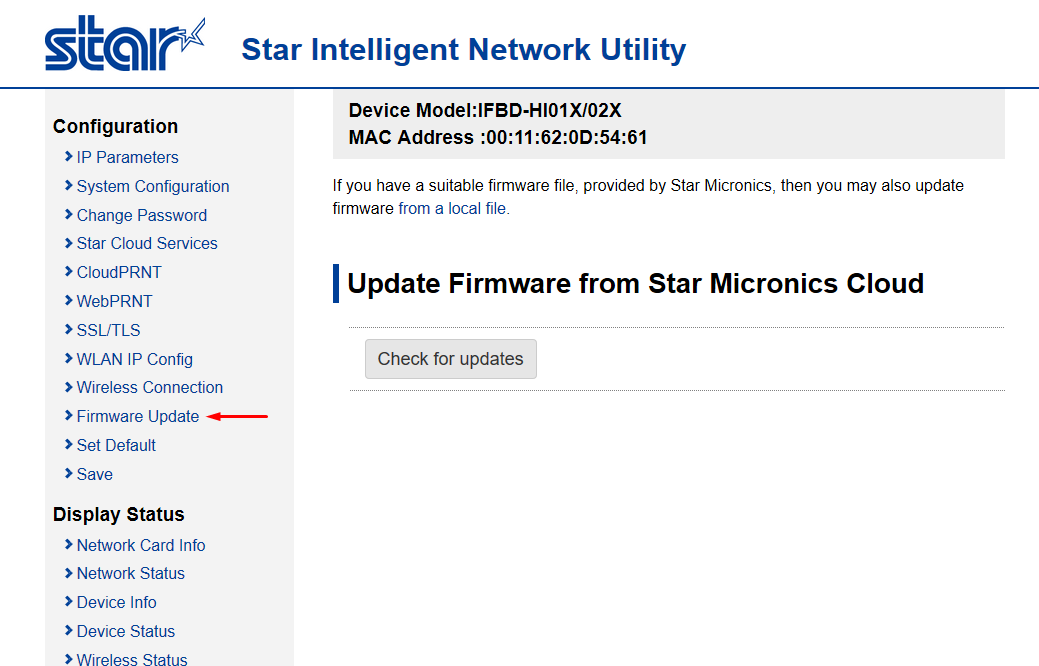Screen dimensions: 1039x666
Task: Open Device Status page
Action: click(125, 631)
